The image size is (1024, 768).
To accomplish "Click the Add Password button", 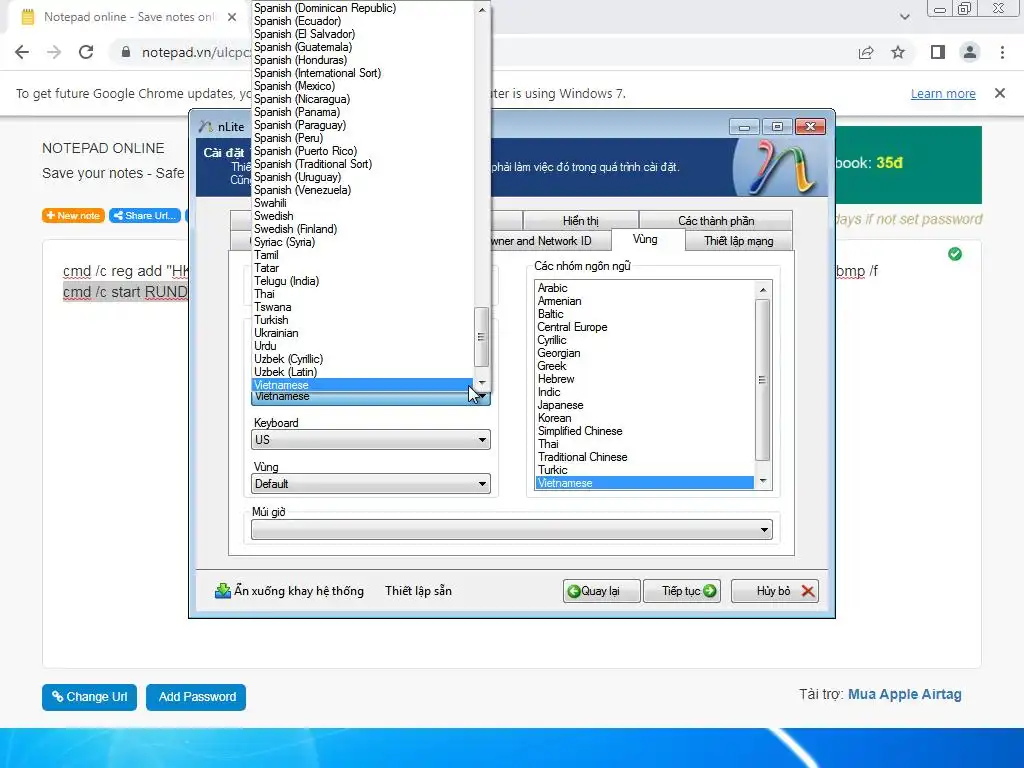I will tap(196, 697).
